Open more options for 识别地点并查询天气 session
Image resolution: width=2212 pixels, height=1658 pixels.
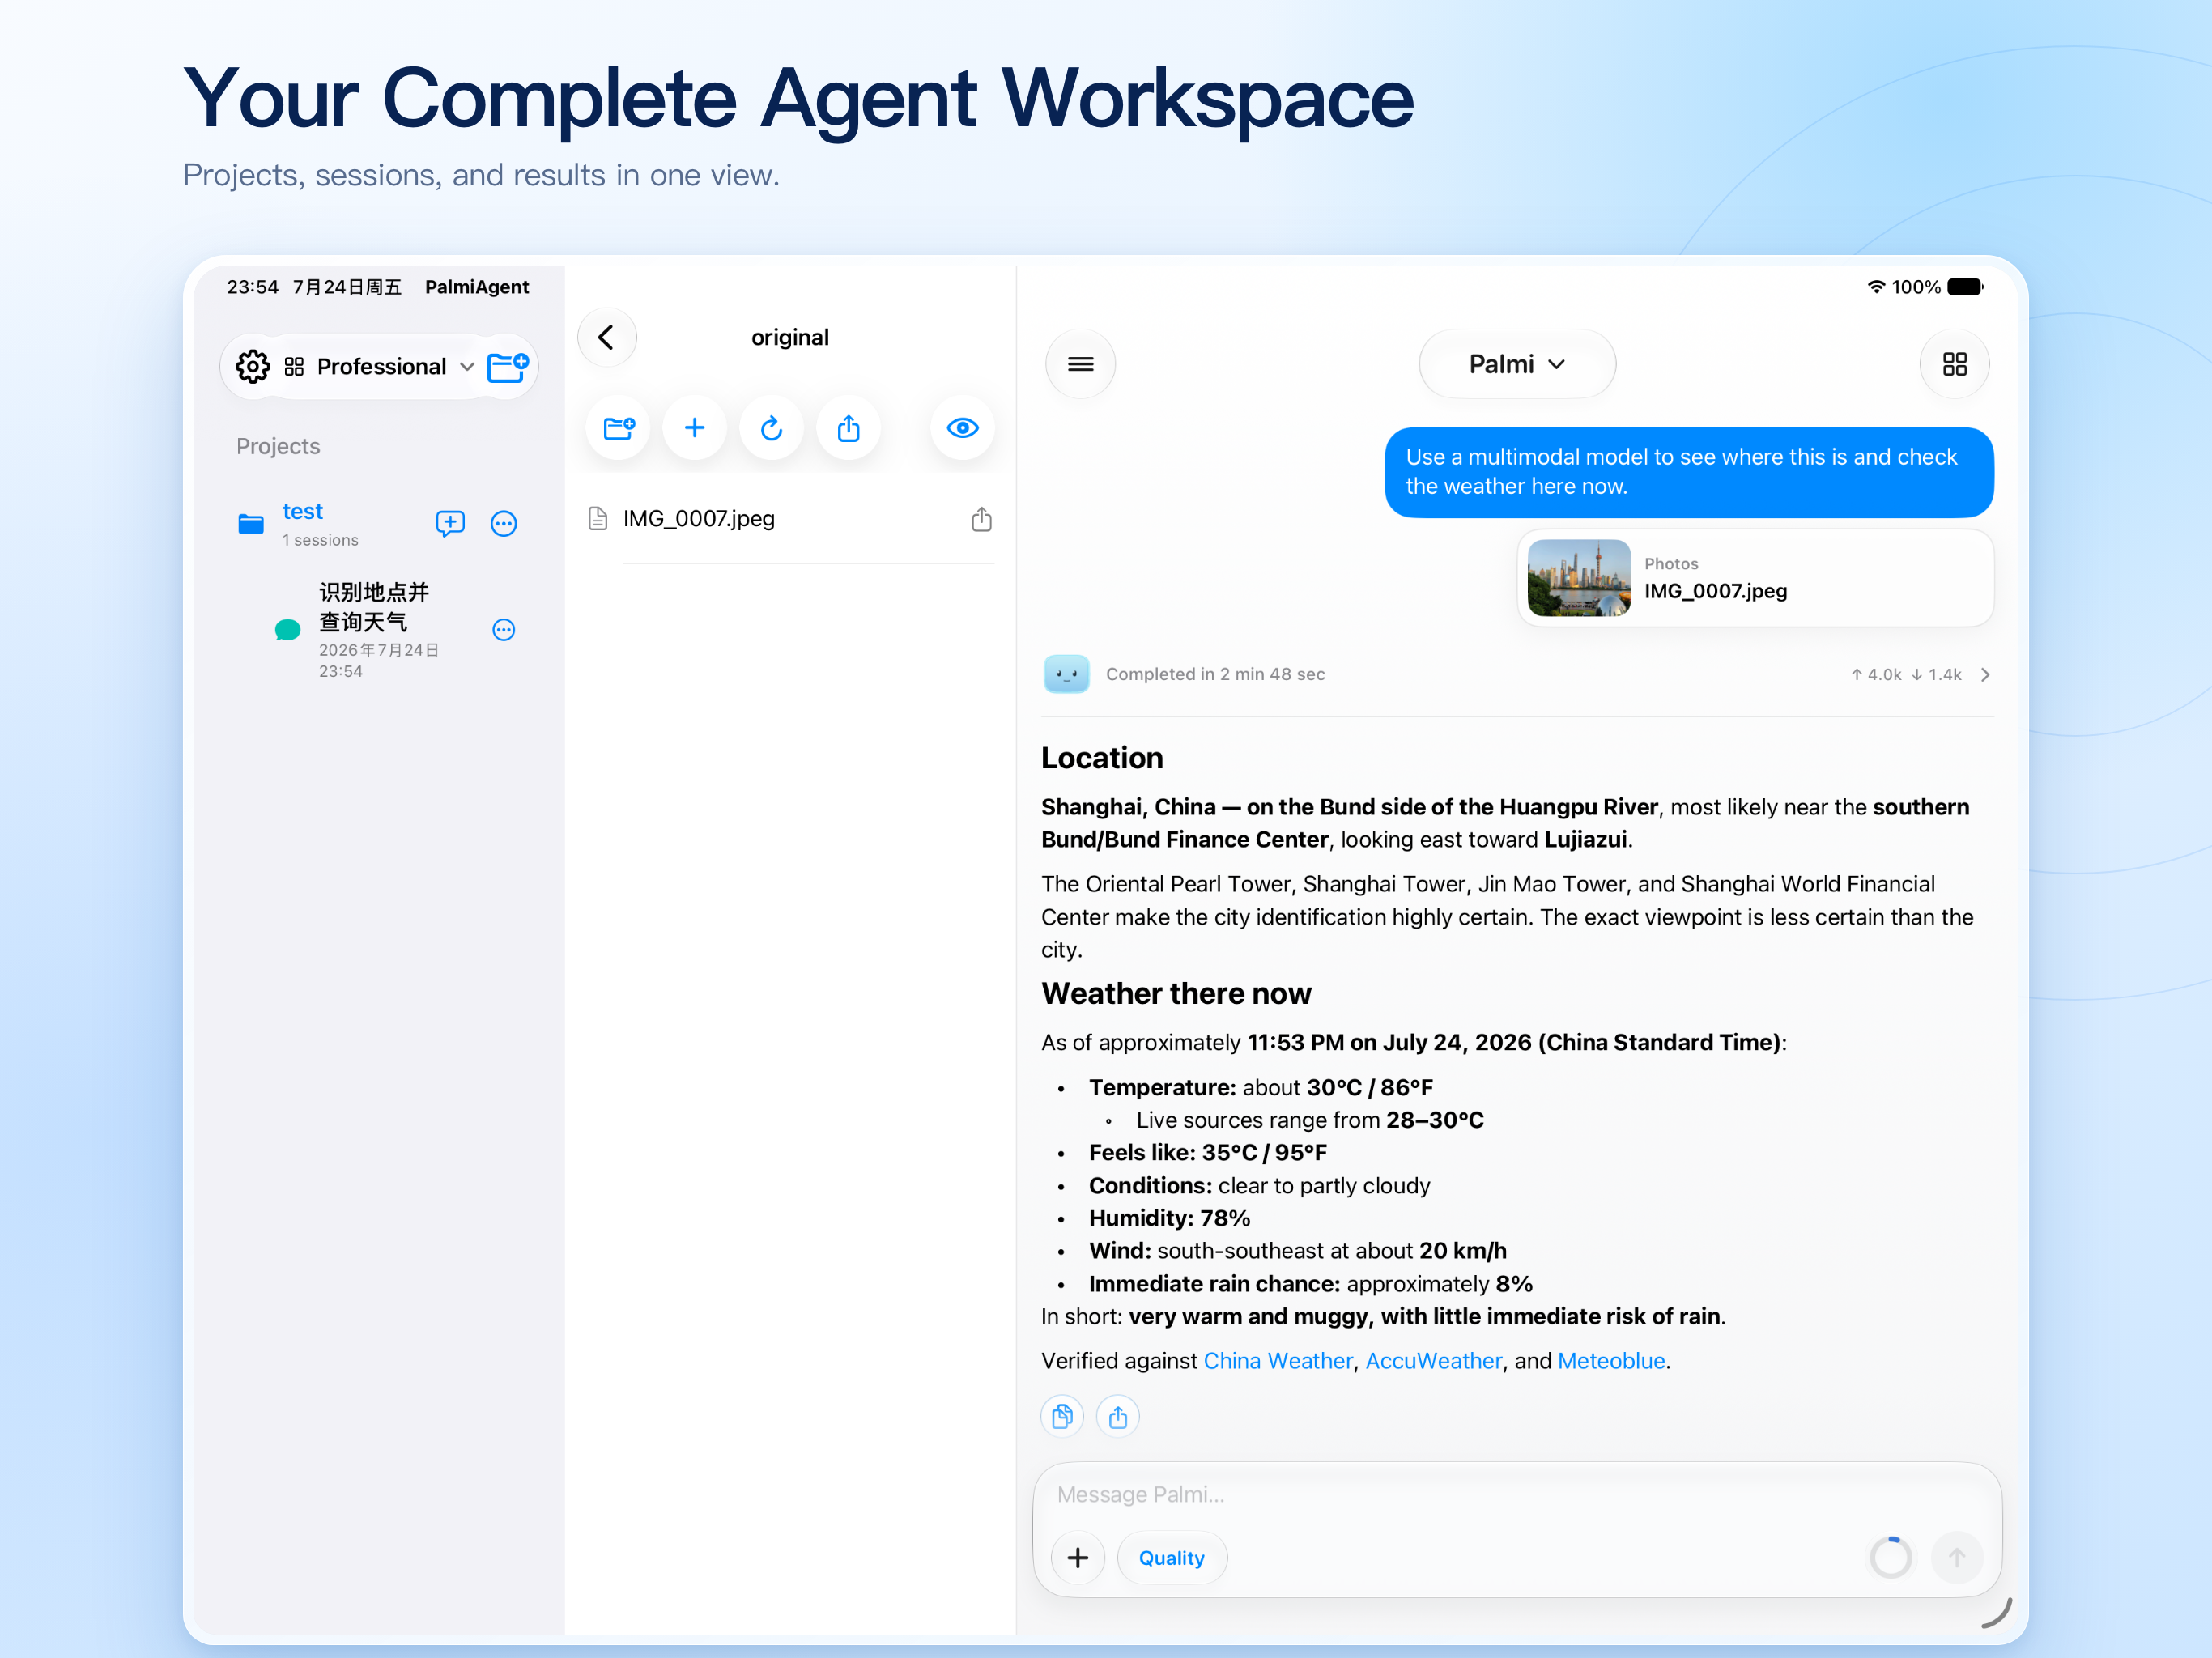pos(504,630)
